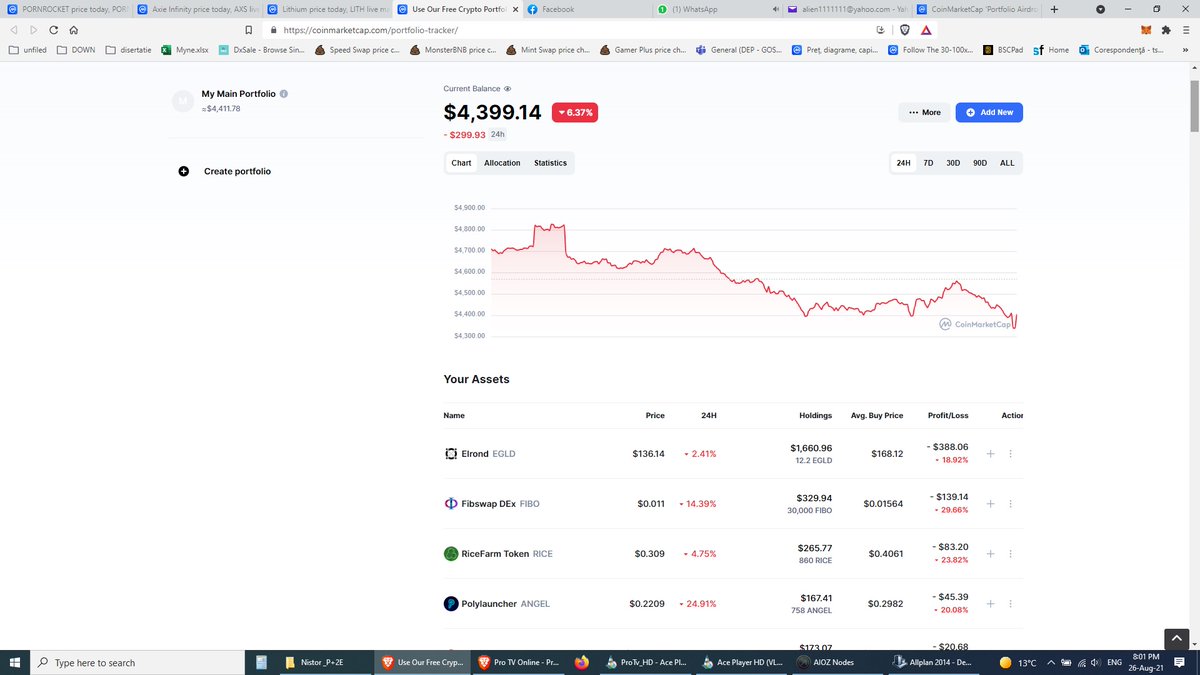Open the More options dropdown
The width and height of the screenshot is (1200, 675).
pyautogui.click(x=924, y=113)
